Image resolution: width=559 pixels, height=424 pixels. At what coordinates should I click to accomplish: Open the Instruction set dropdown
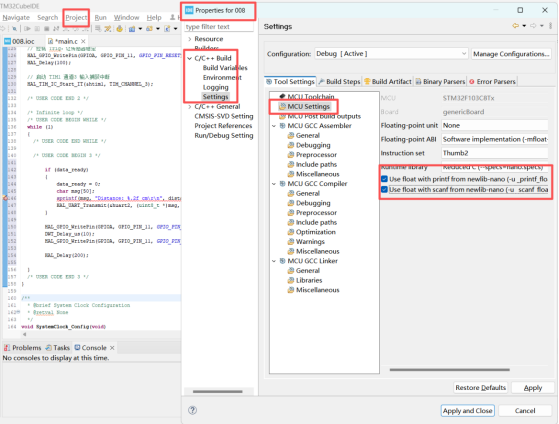coord(494,153)
